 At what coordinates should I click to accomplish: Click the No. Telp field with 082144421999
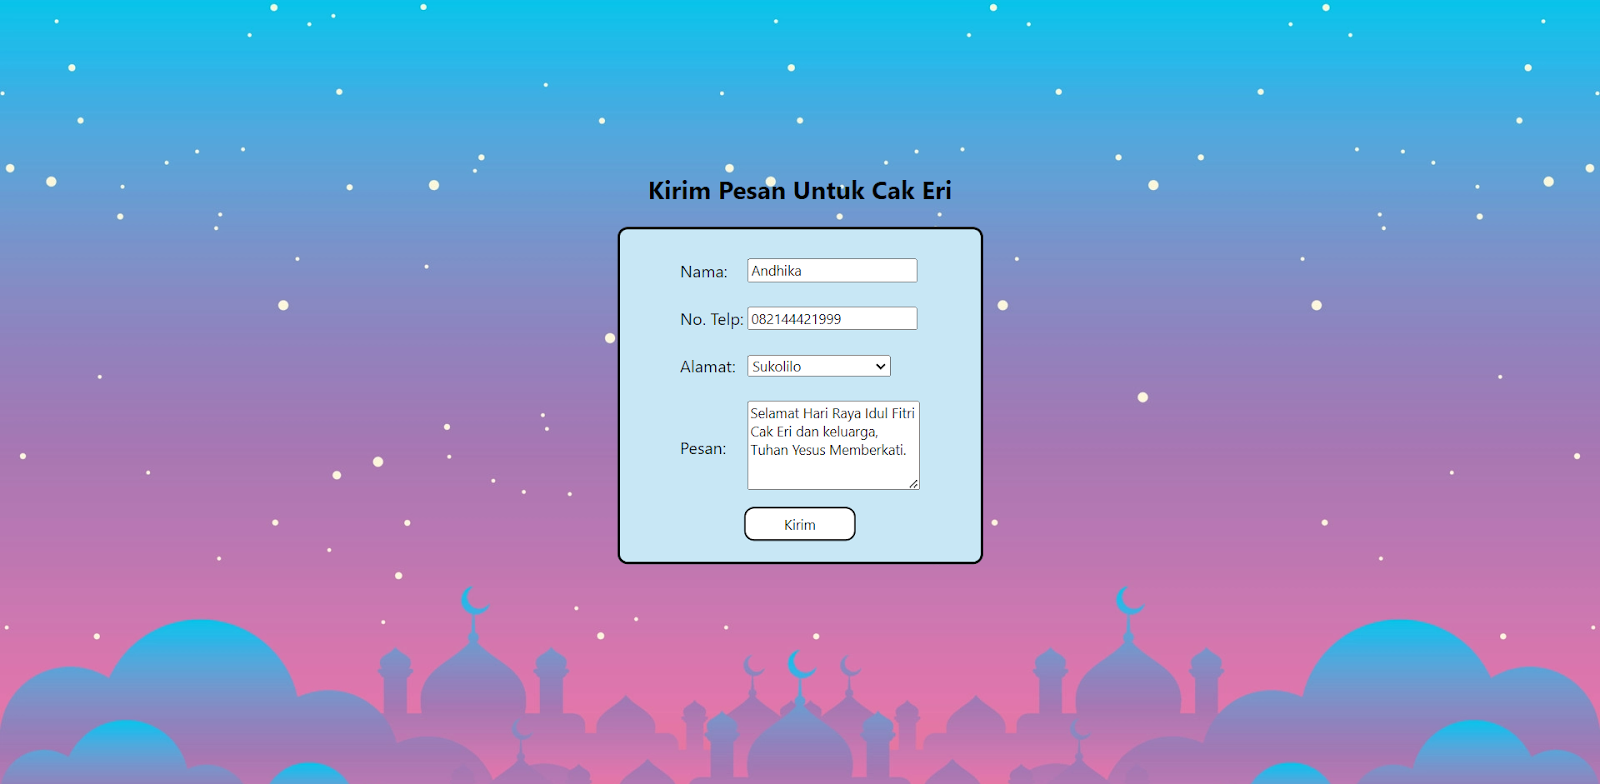coord(832,319)
